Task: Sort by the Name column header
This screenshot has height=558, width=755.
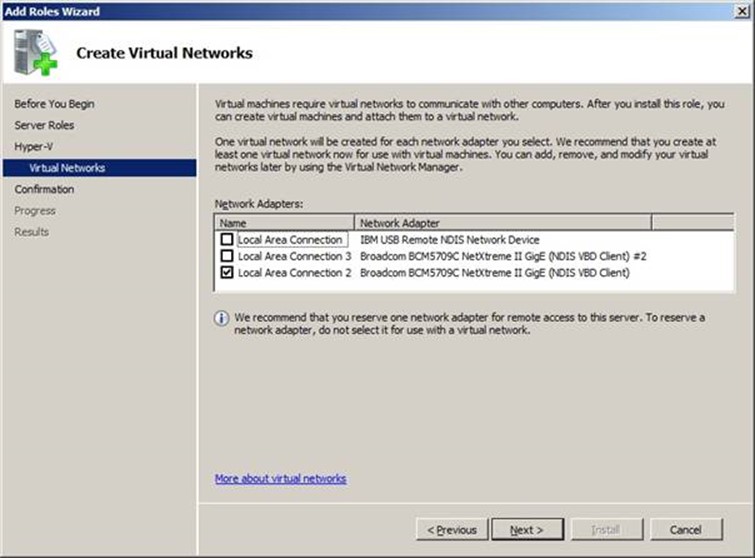Action: tap(285, 223)
